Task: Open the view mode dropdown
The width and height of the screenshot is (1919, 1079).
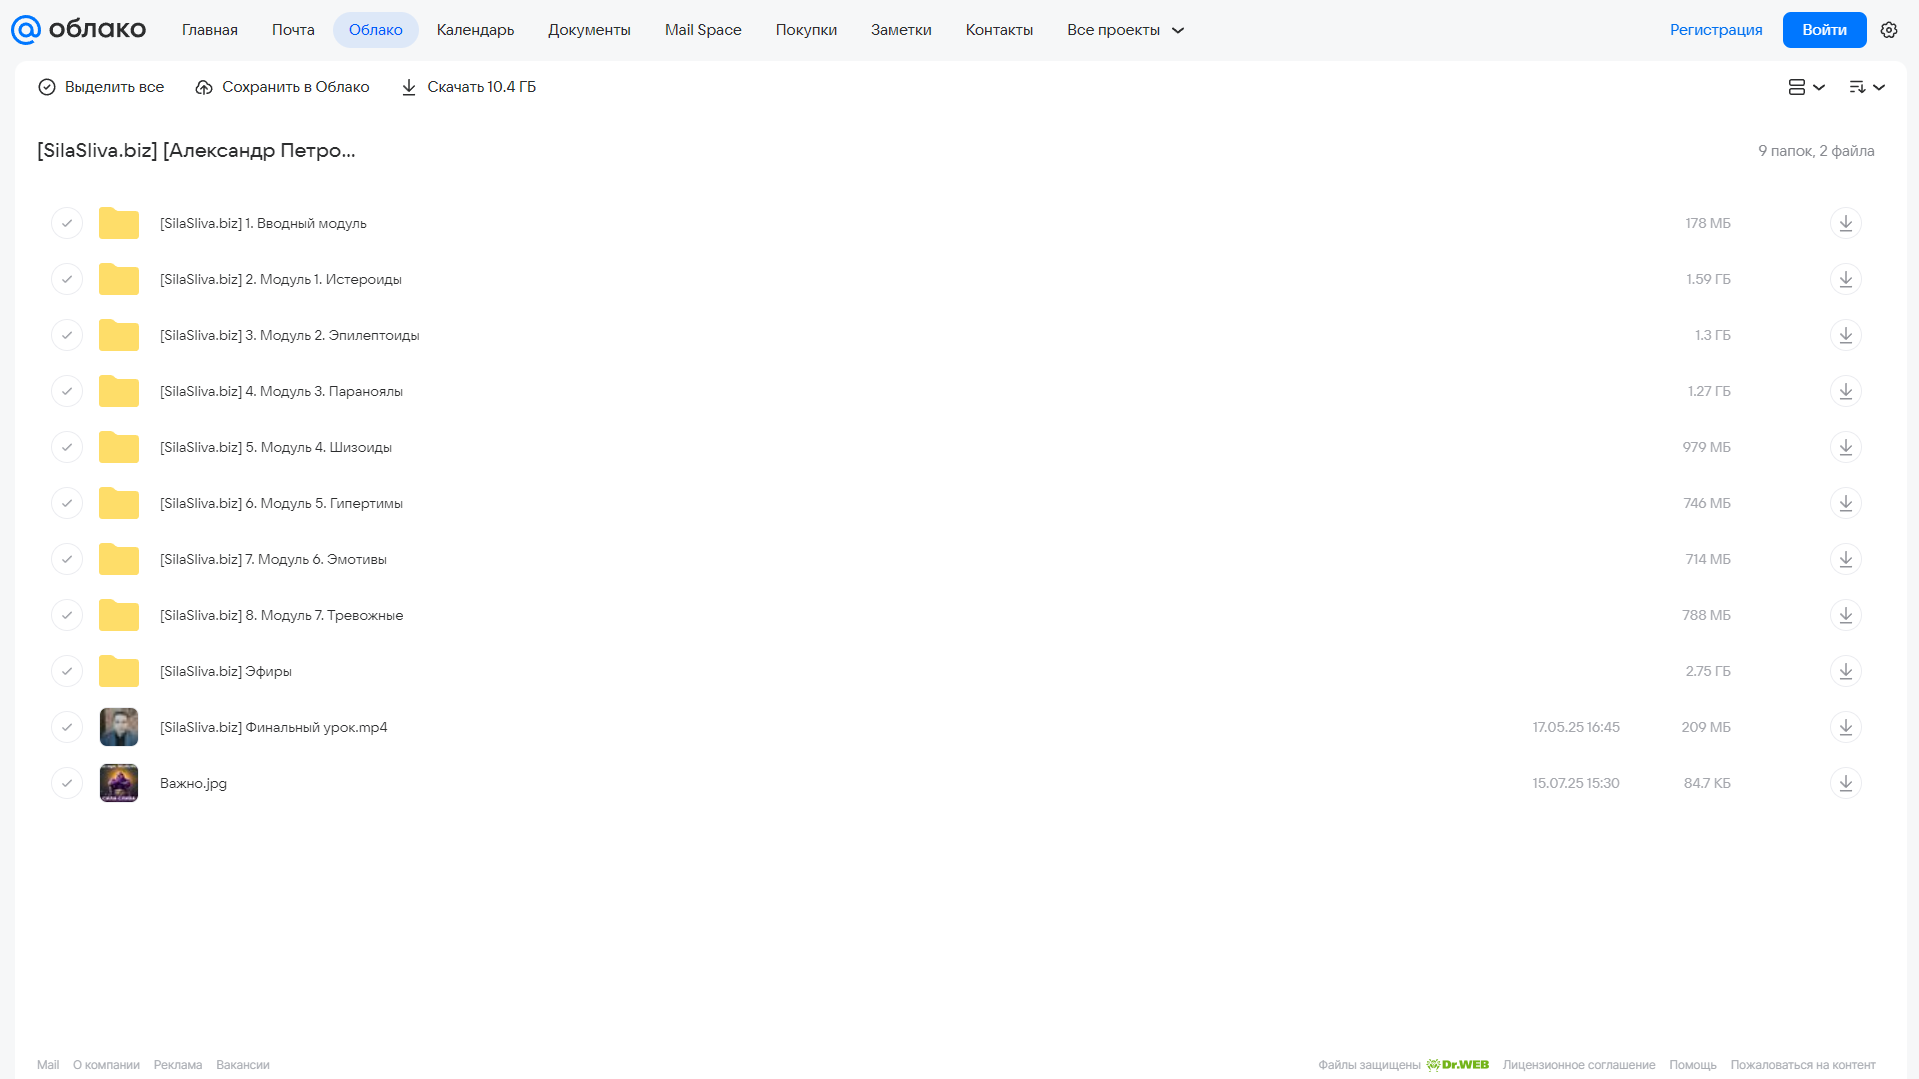Action: click(1806, 87)
